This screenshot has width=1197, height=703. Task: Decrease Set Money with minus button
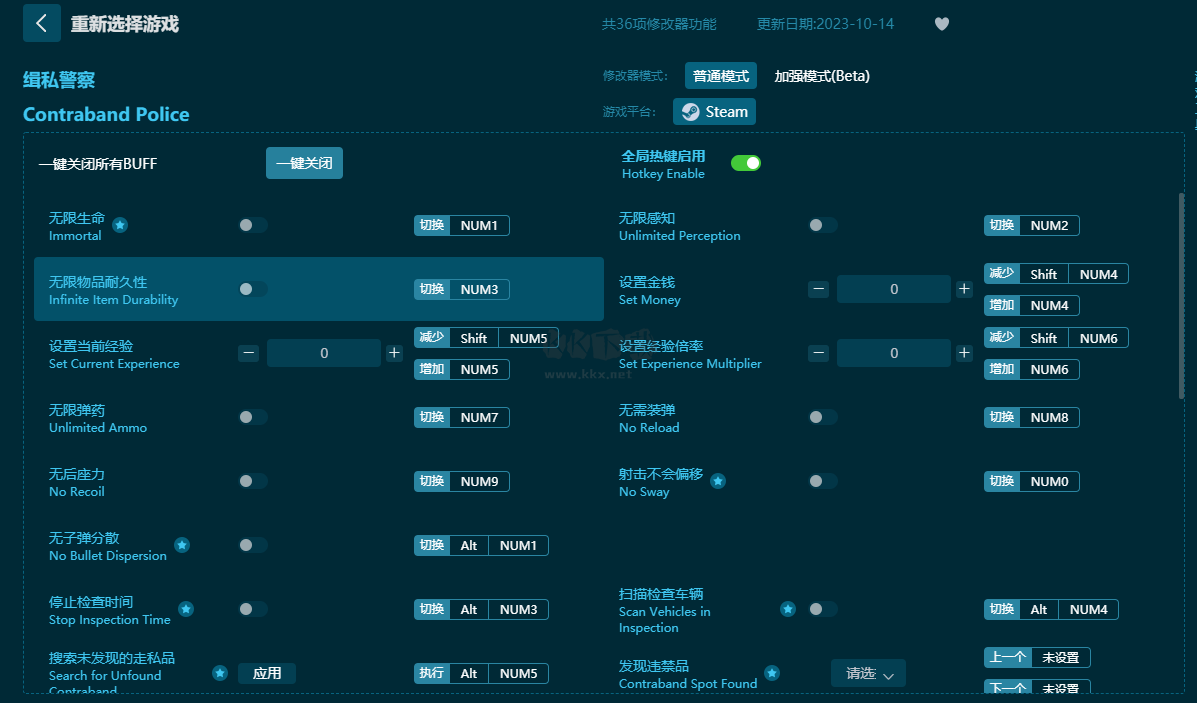tap(818, 289)
